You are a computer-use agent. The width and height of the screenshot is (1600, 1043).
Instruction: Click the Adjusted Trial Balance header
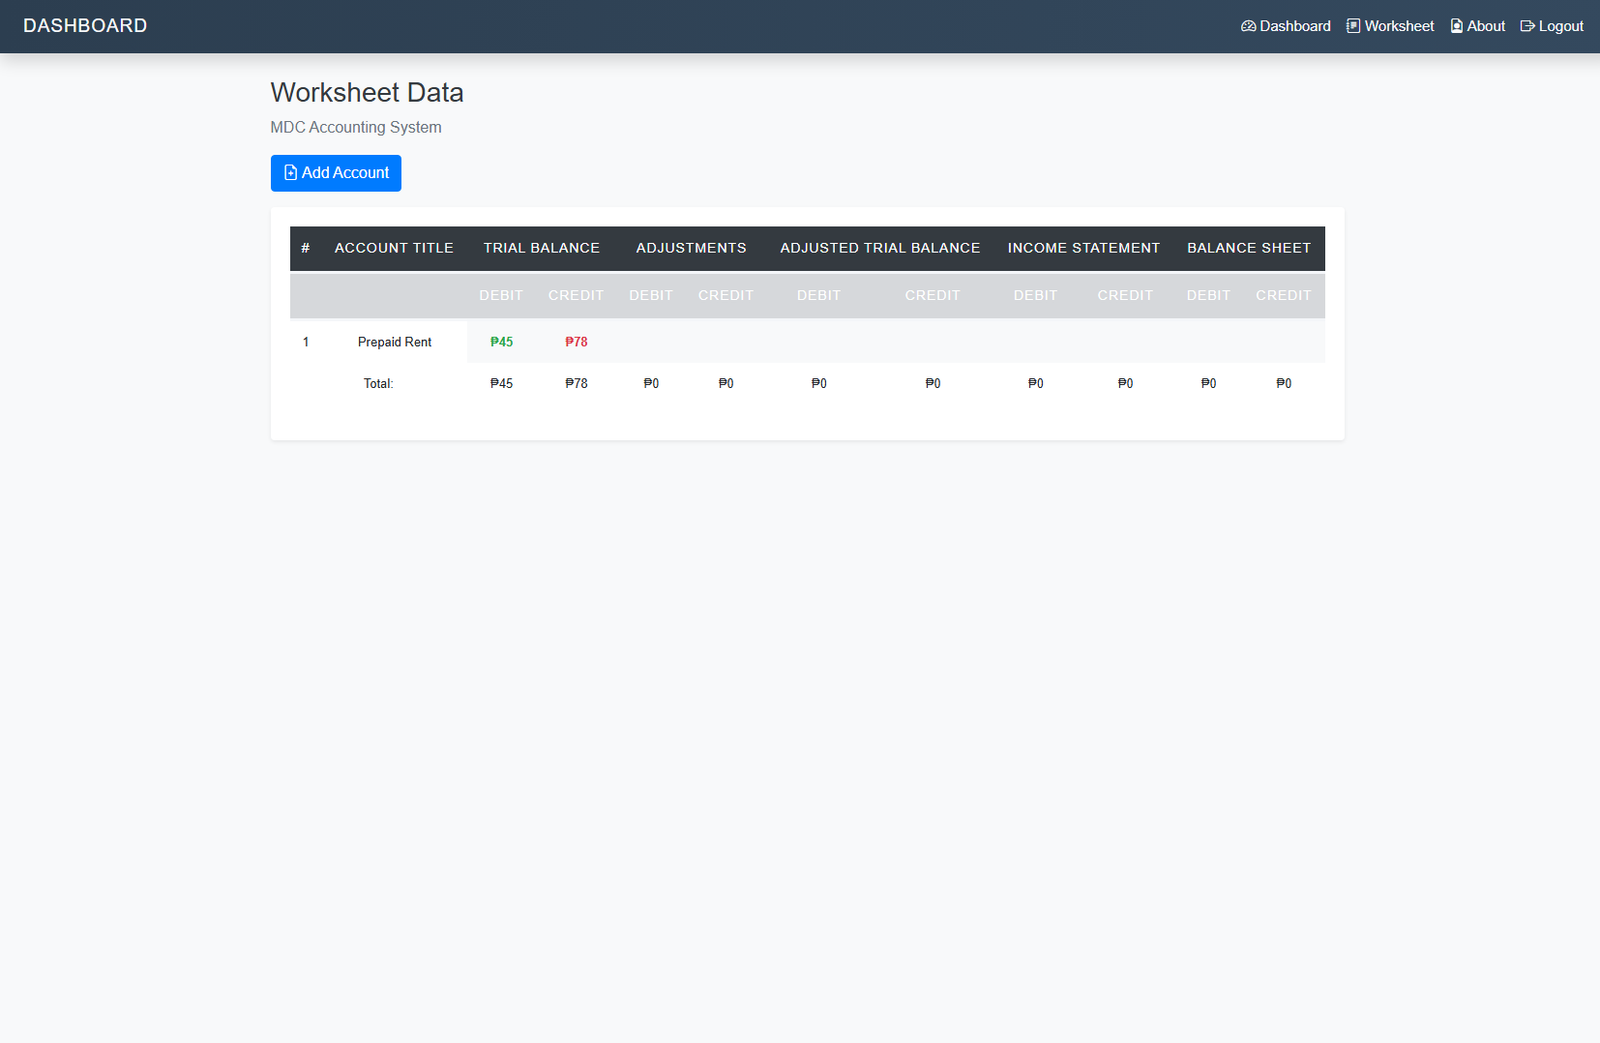coord(880,248)
